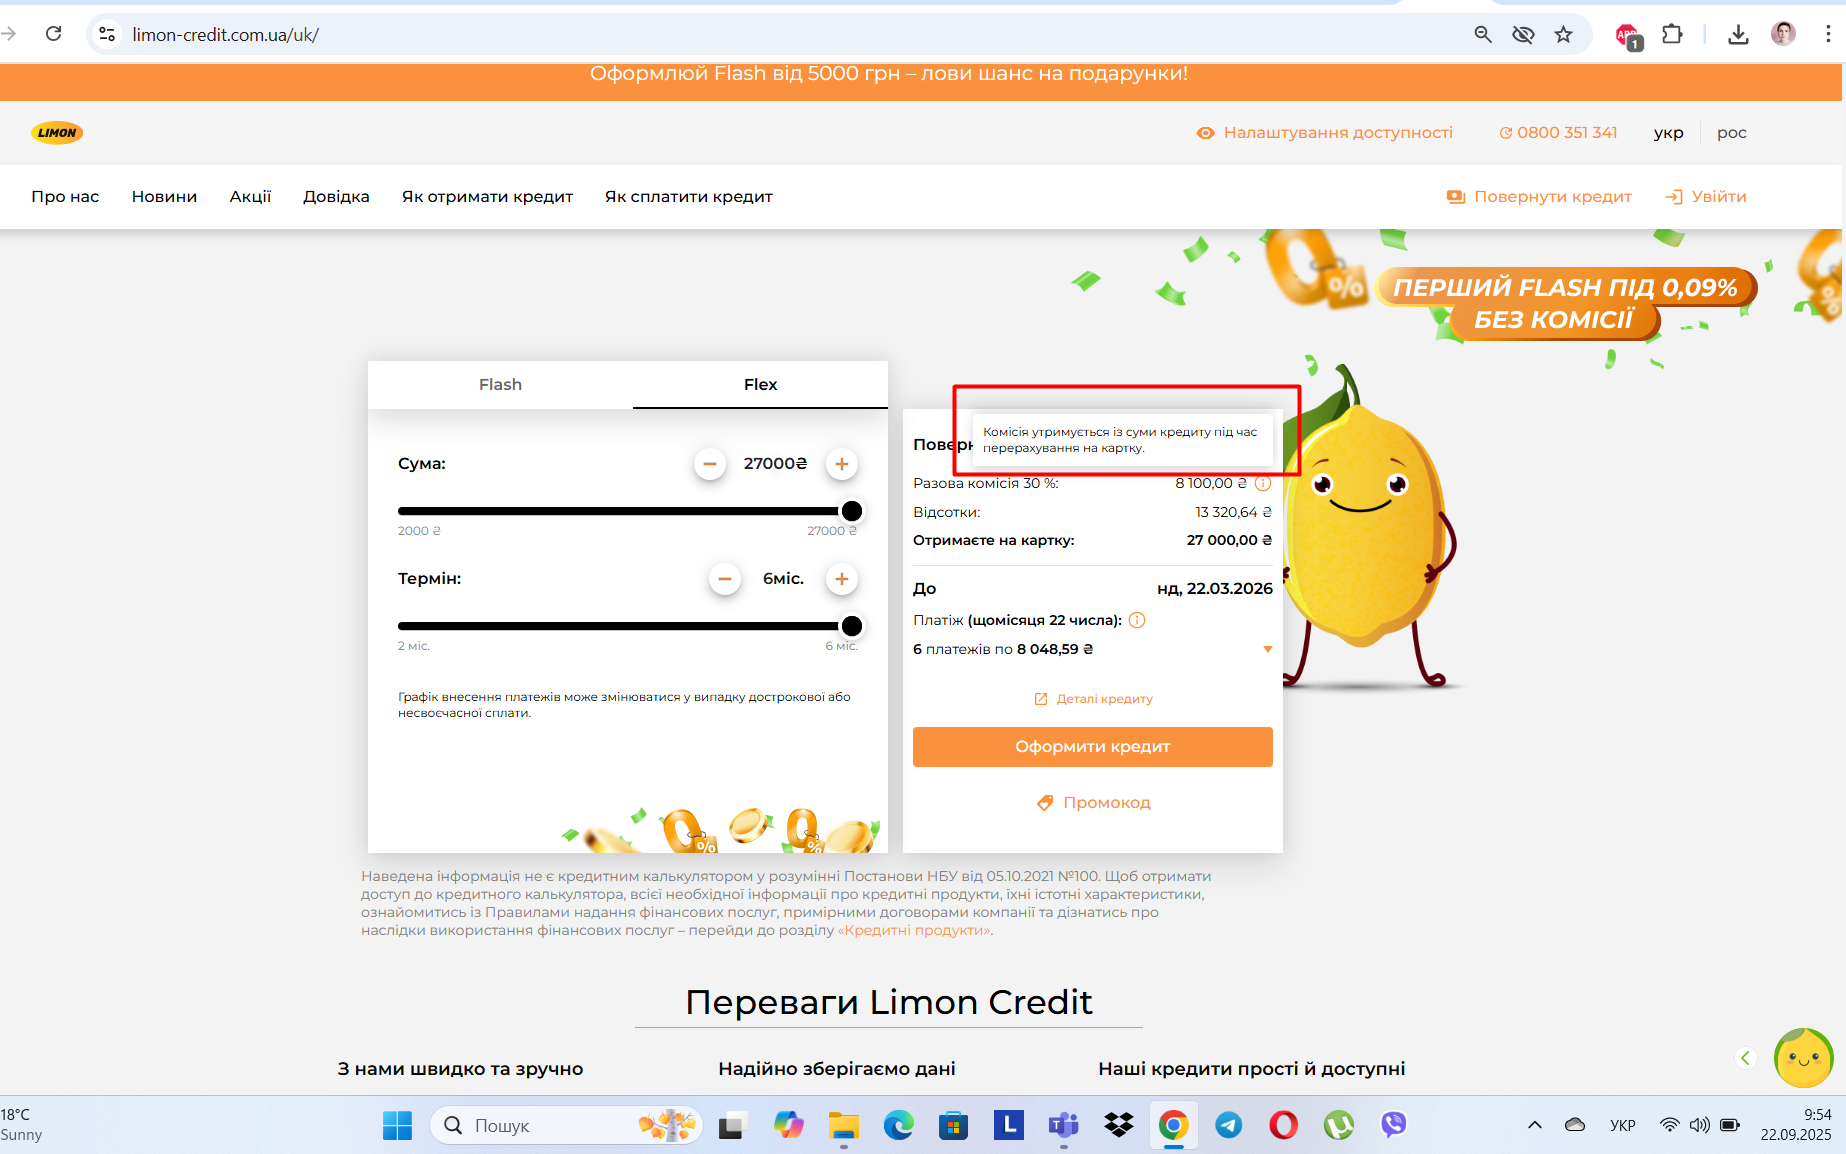The image size is (1846, 1154).
Task: Open Налаштування доступності accessibility settings
Action: (1325, 133)
